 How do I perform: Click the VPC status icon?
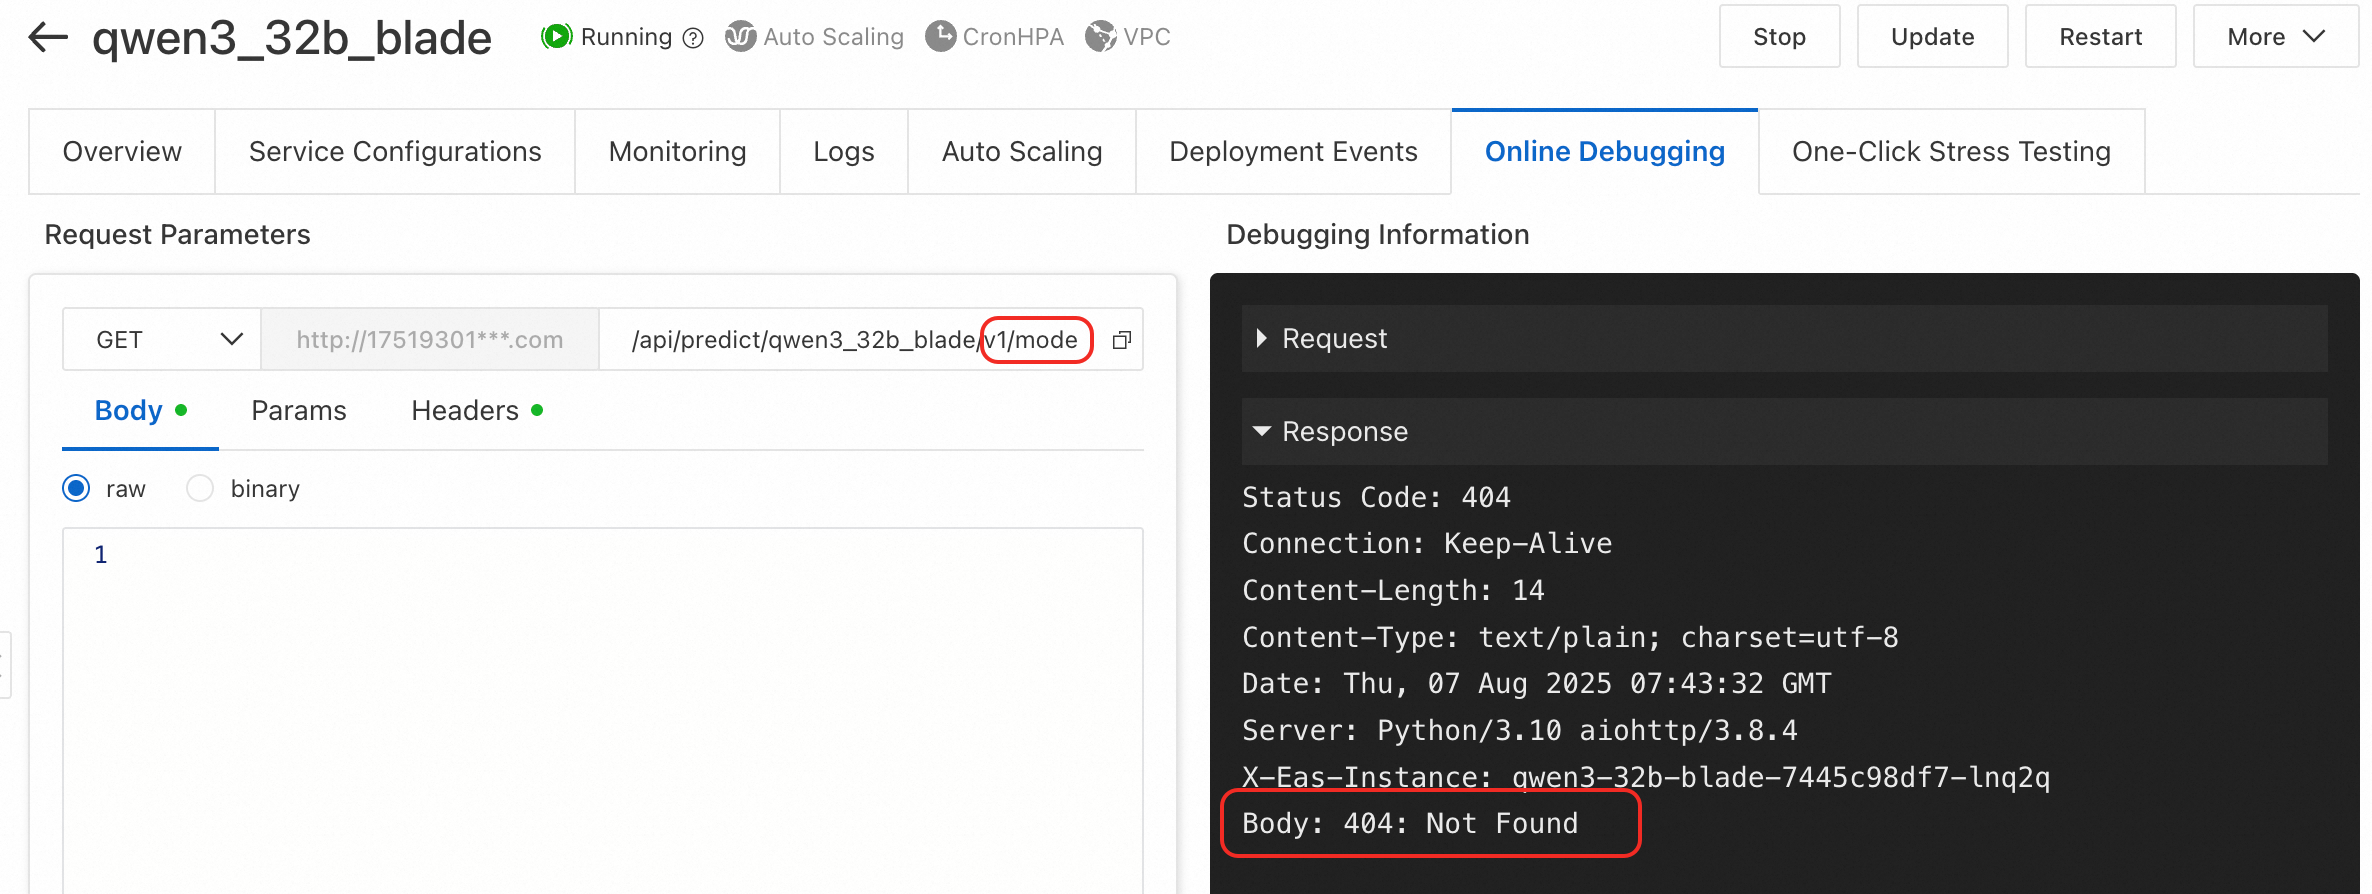(1100, 37)
